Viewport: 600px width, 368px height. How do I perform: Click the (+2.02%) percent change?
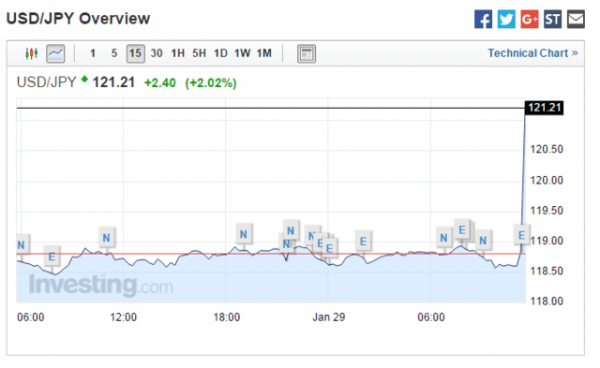tap(211, 83)
